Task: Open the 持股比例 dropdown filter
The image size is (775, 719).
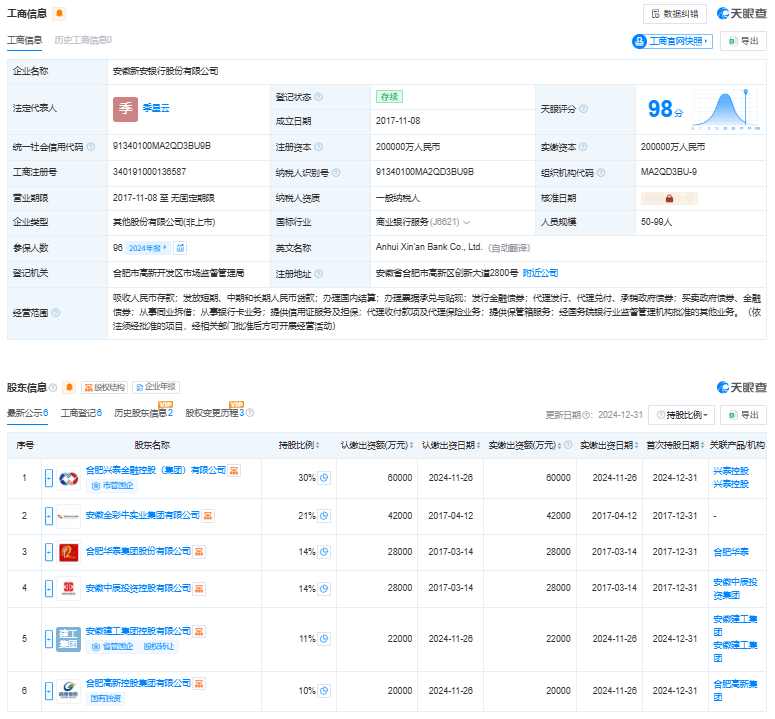Action: (681, 415)
